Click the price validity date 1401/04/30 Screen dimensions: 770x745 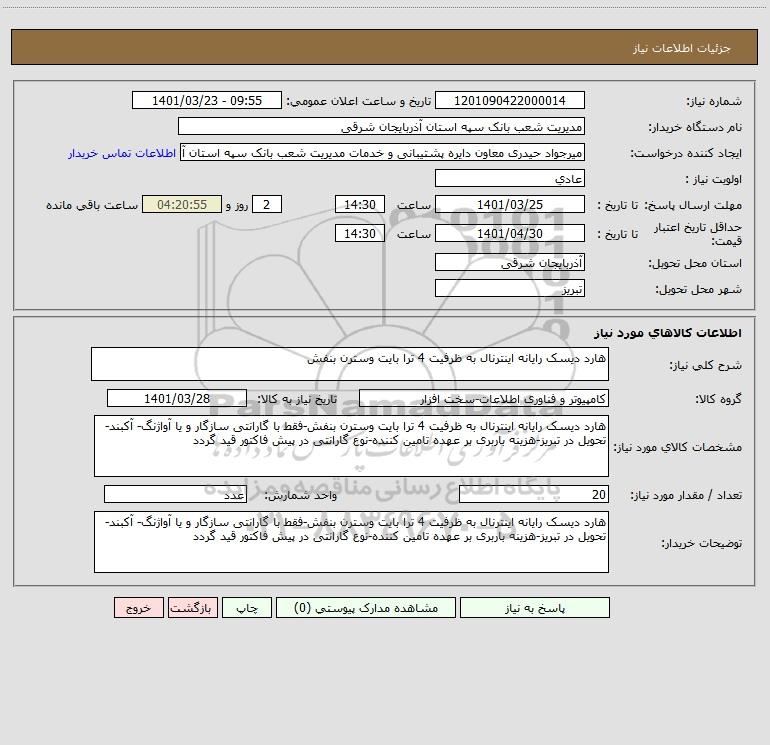click(x=510, y=233)
